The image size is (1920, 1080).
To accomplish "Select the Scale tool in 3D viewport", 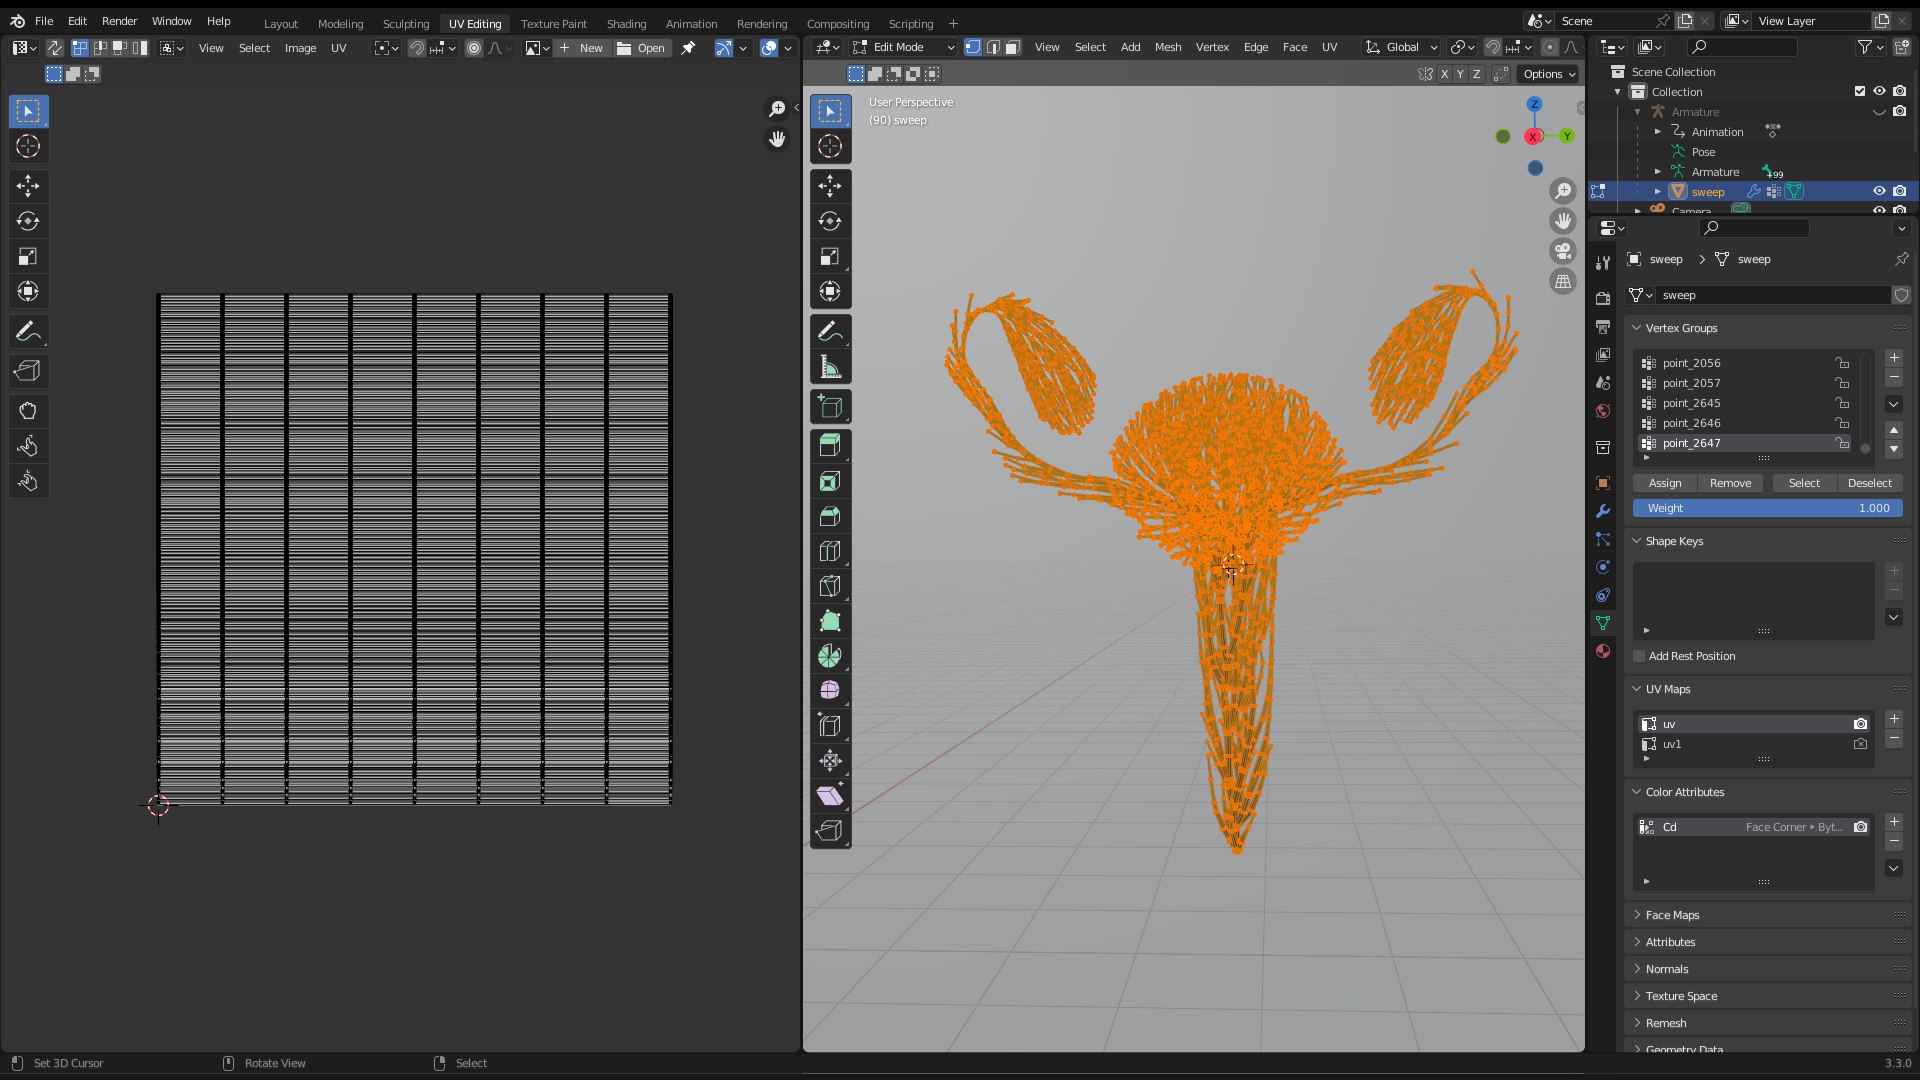I will click(x=830, y=257).
